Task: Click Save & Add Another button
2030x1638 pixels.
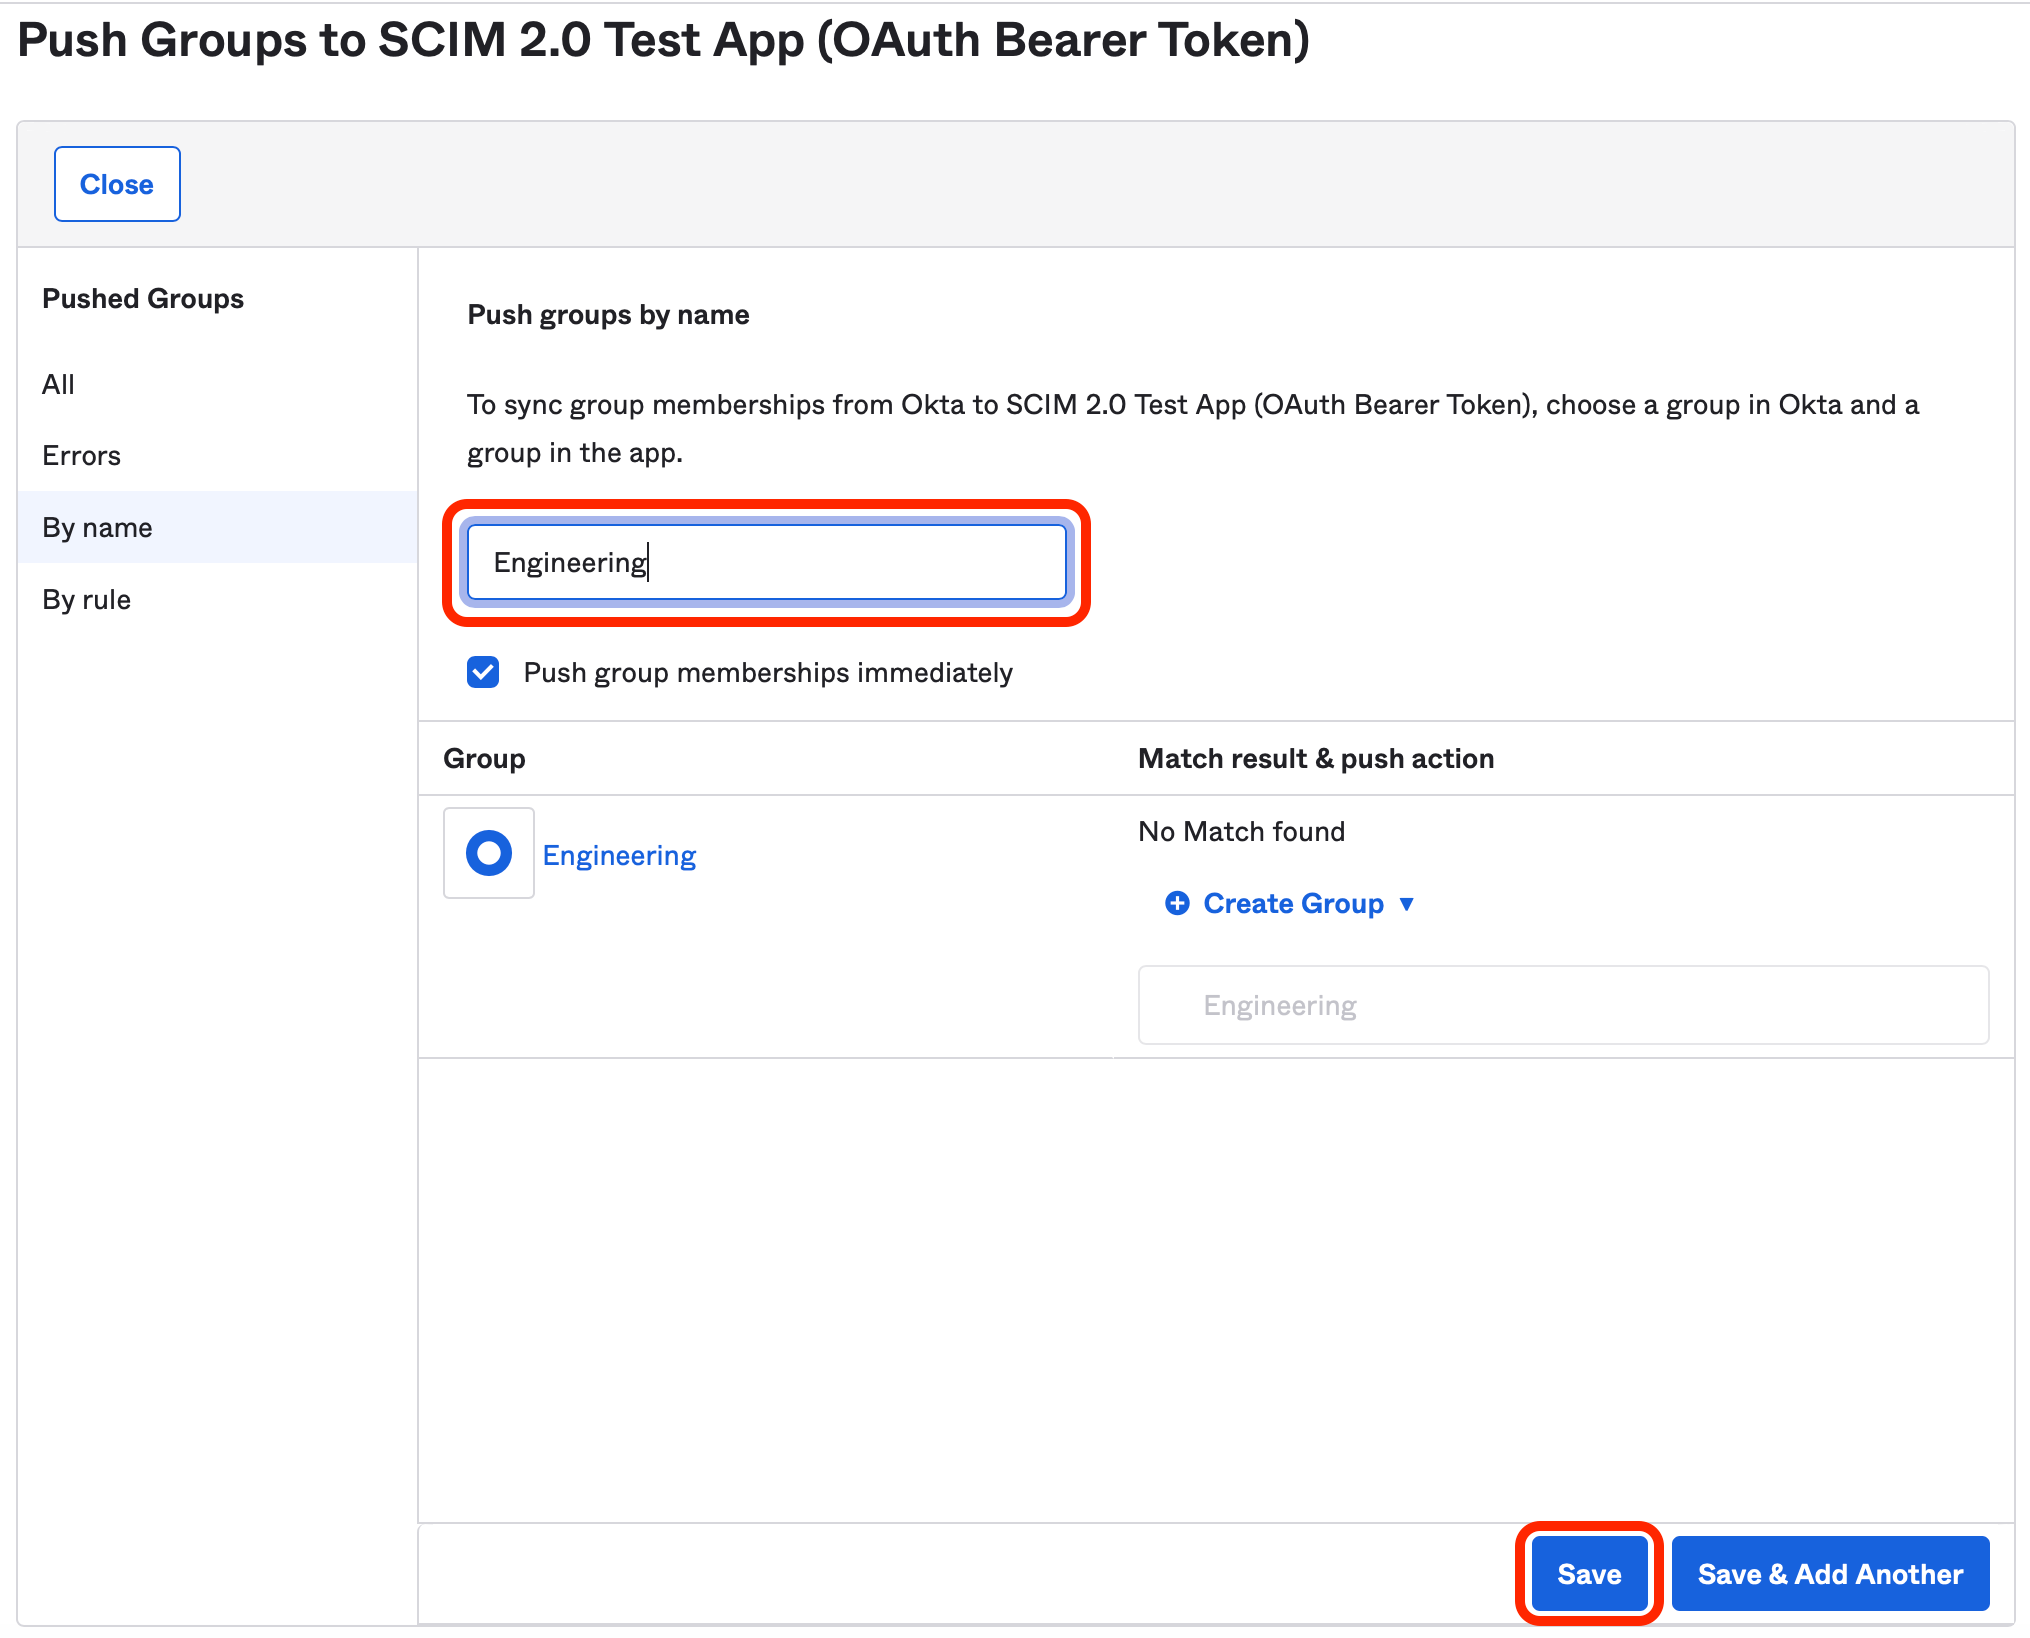Action: pos(1830,1574)
